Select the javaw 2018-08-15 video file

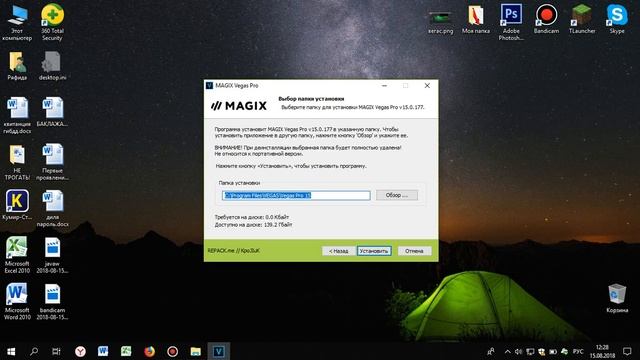click(52, 255)
